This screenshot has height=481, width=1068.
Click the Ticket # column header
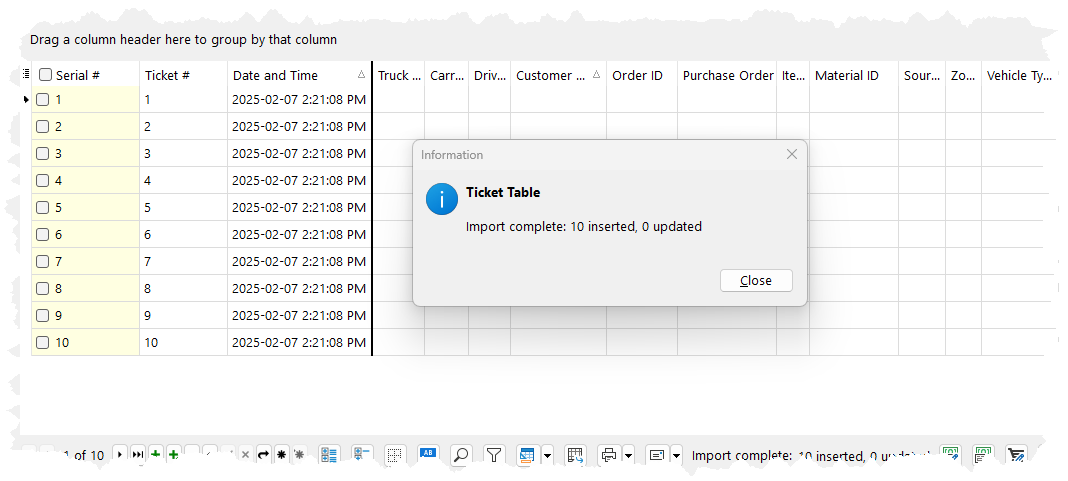pyautogui.click(x=168, y=75)
